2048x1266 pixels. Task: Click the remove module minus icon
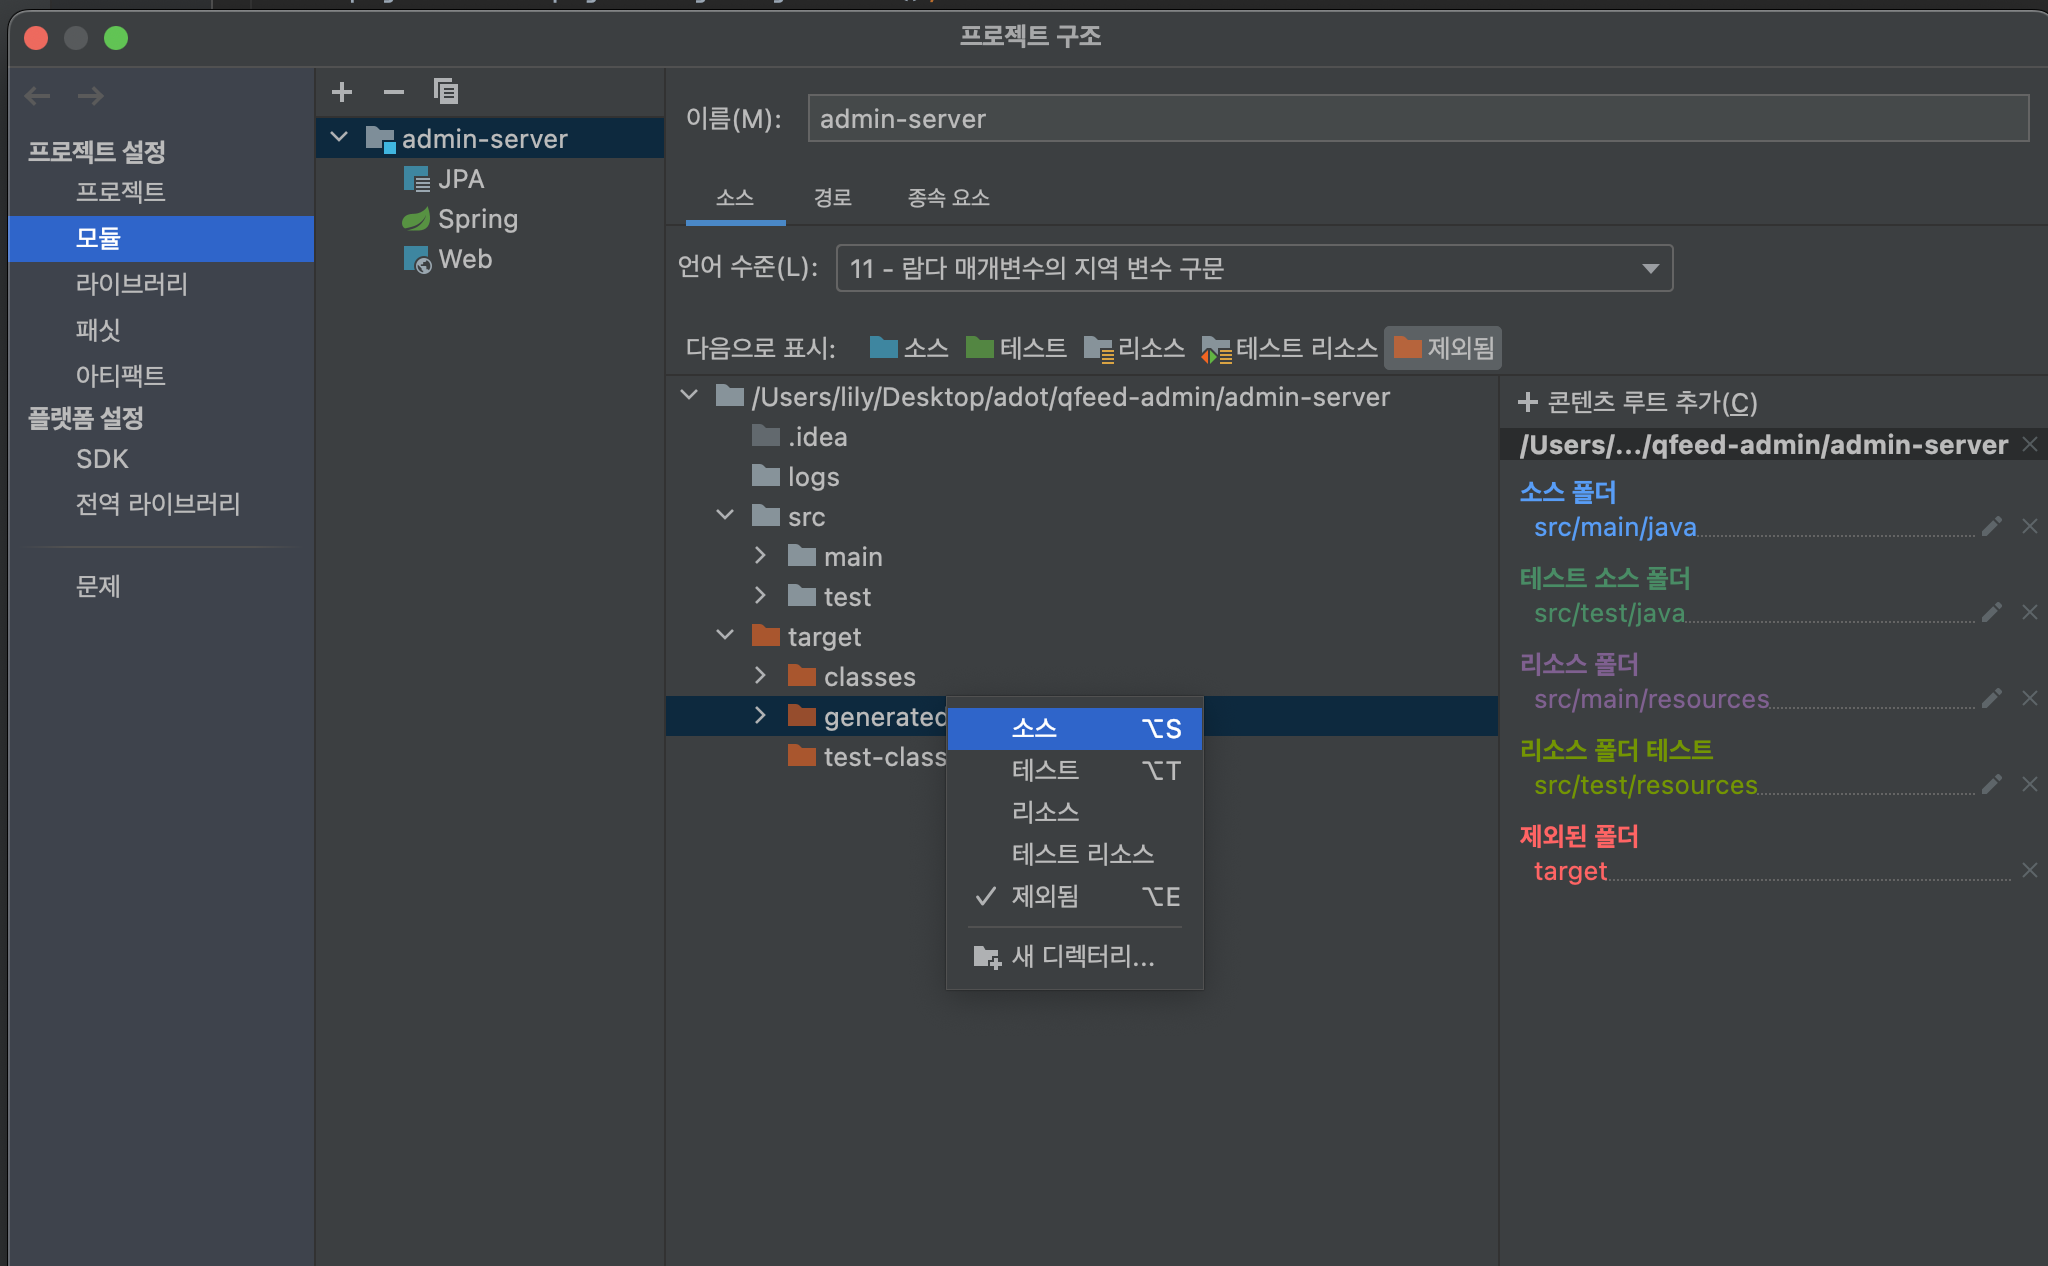click(394, 92)
